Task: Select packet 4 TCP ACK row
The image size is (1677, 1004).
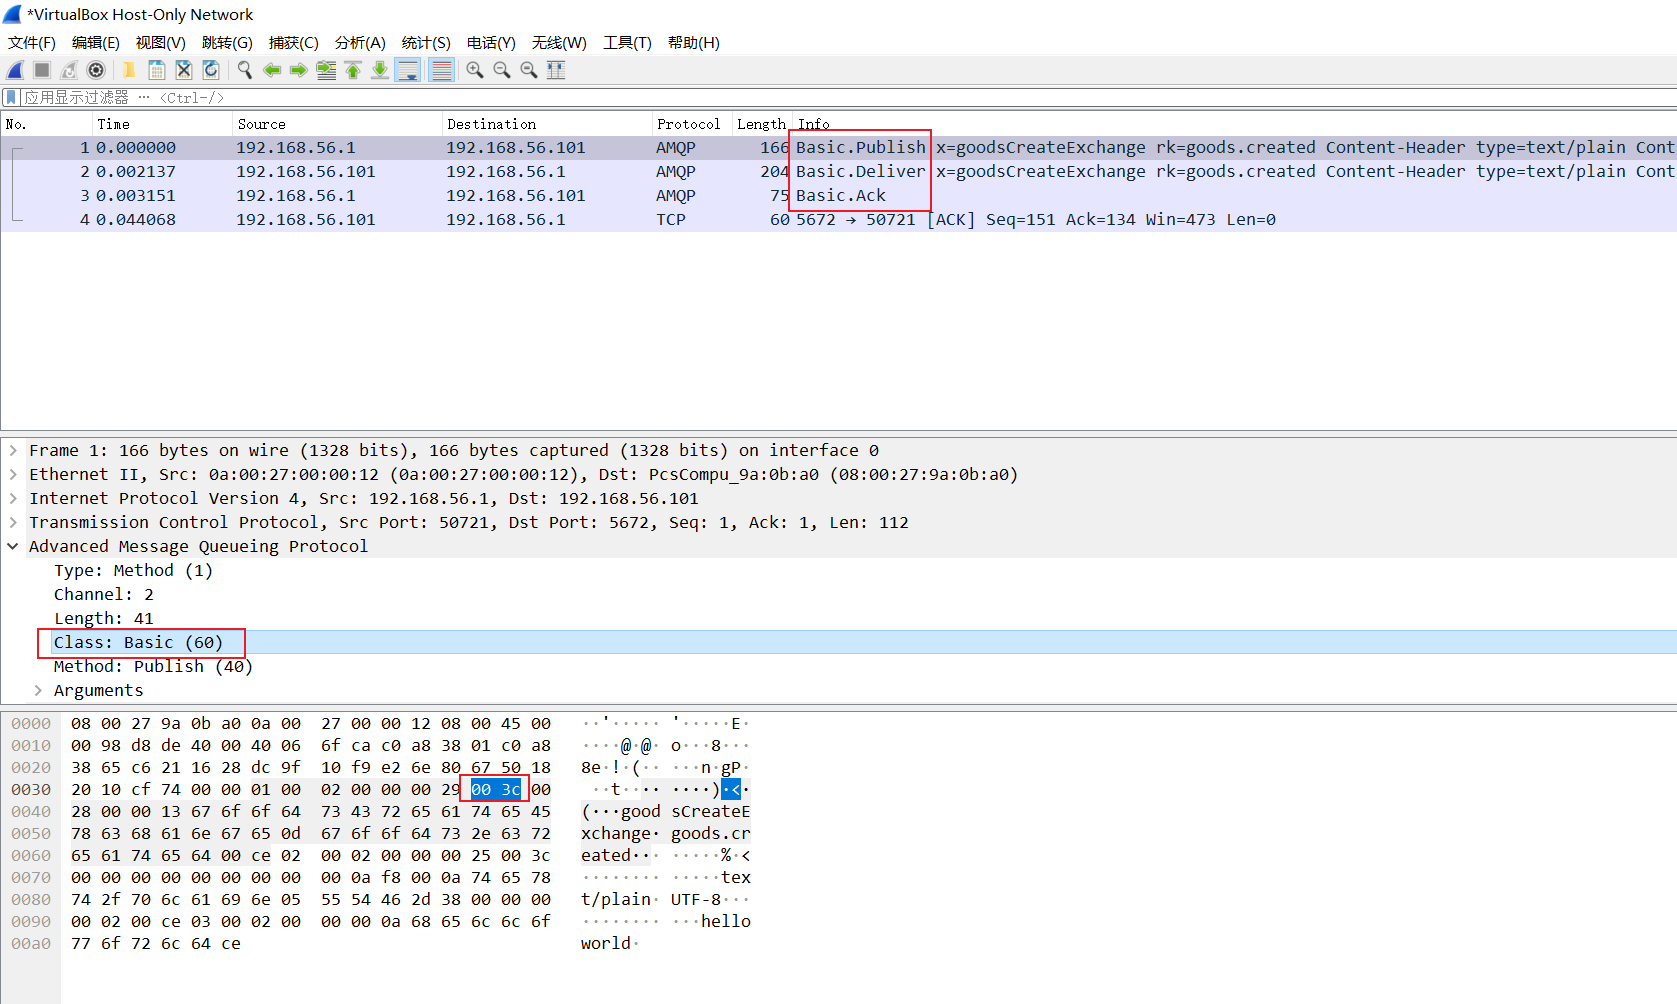Action: pyautogui.click(x=838, y=220)
